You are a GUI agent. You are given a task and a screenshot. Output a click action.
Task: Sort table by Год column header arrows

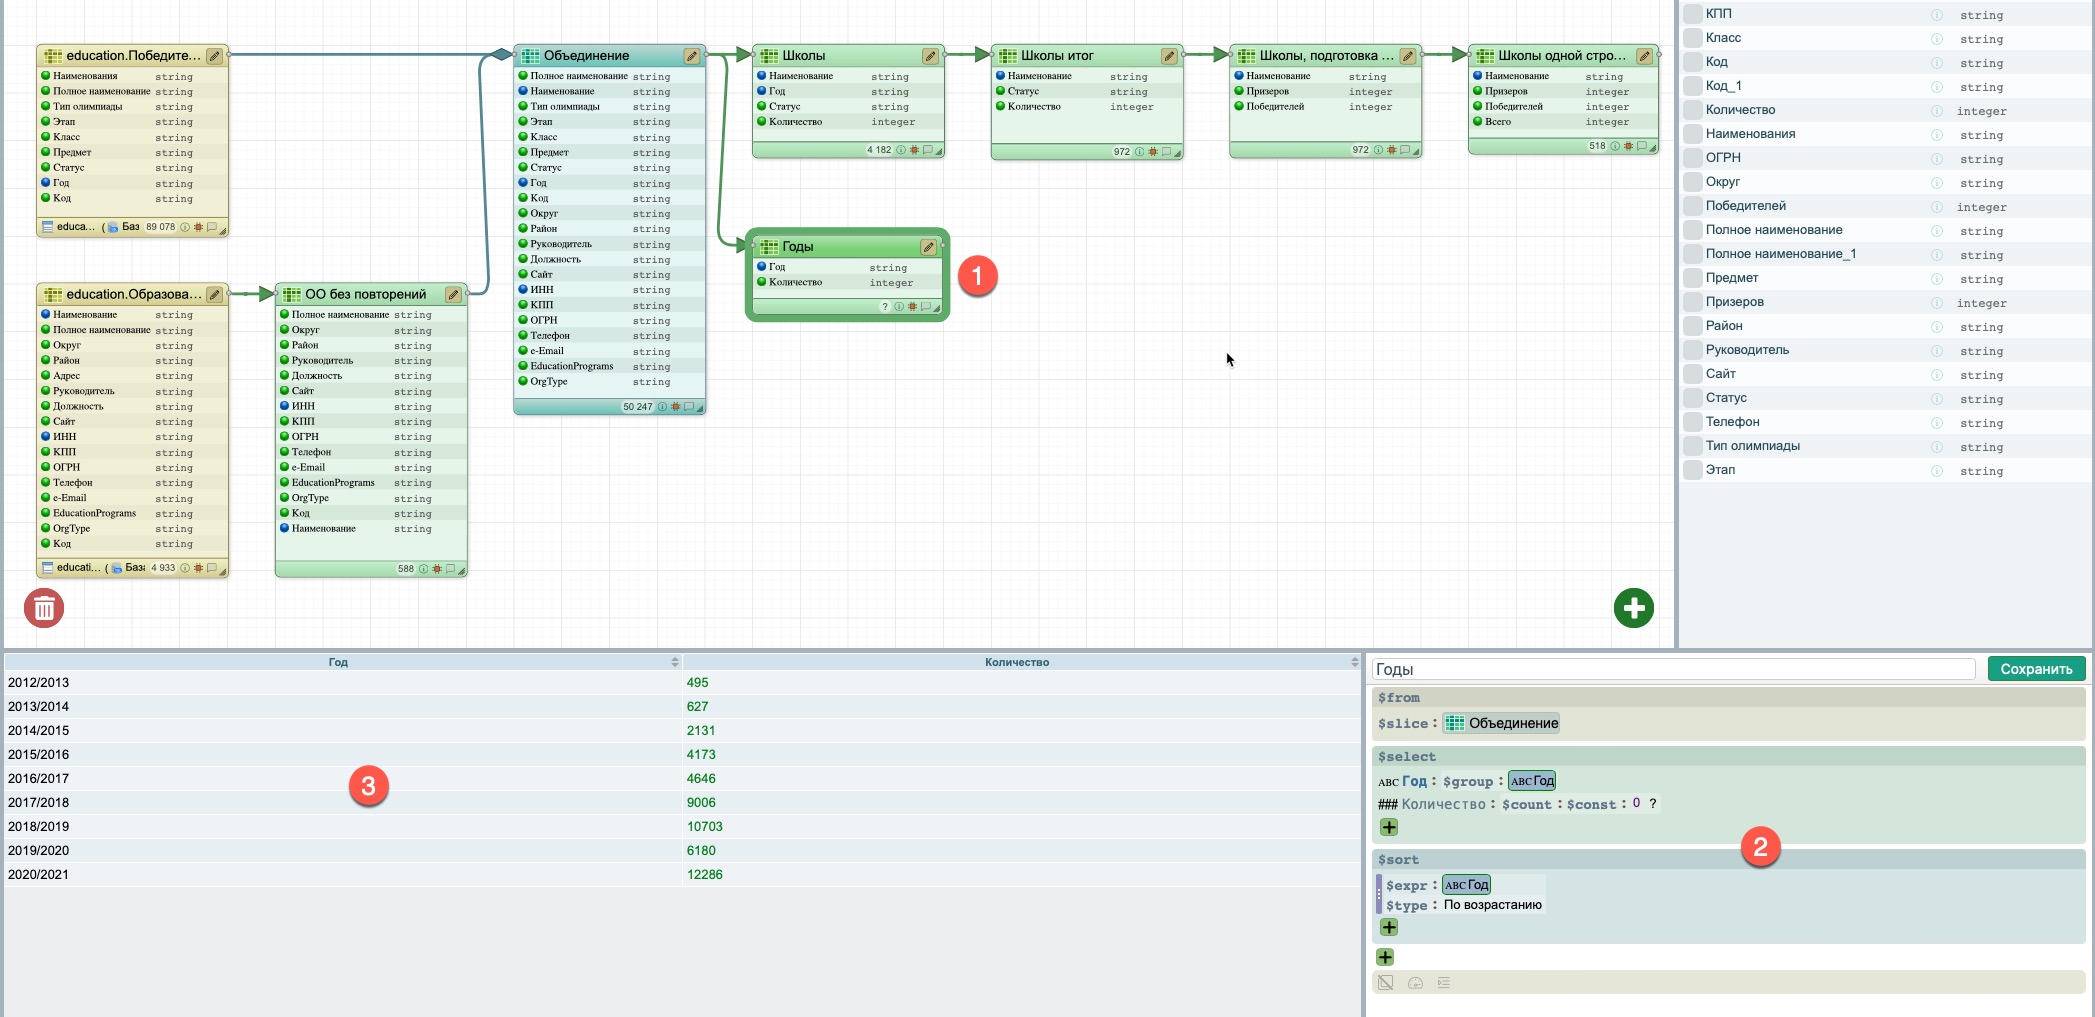674,662
